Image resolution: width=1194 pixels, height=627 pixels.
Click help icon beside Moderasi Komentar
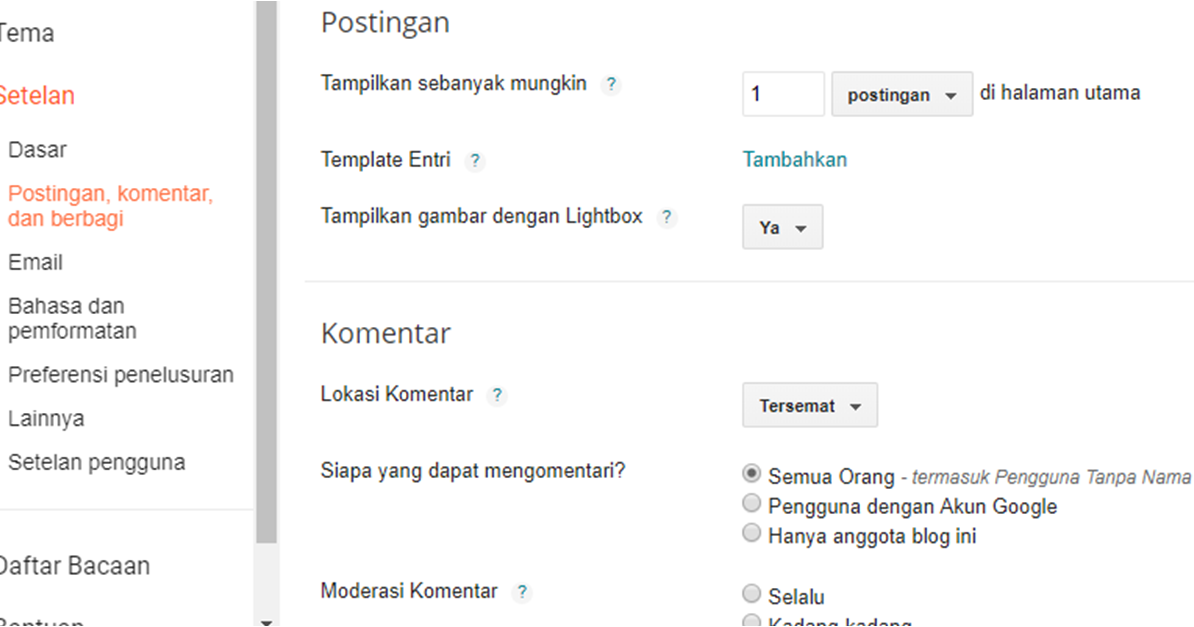click(x=521, y=593)
